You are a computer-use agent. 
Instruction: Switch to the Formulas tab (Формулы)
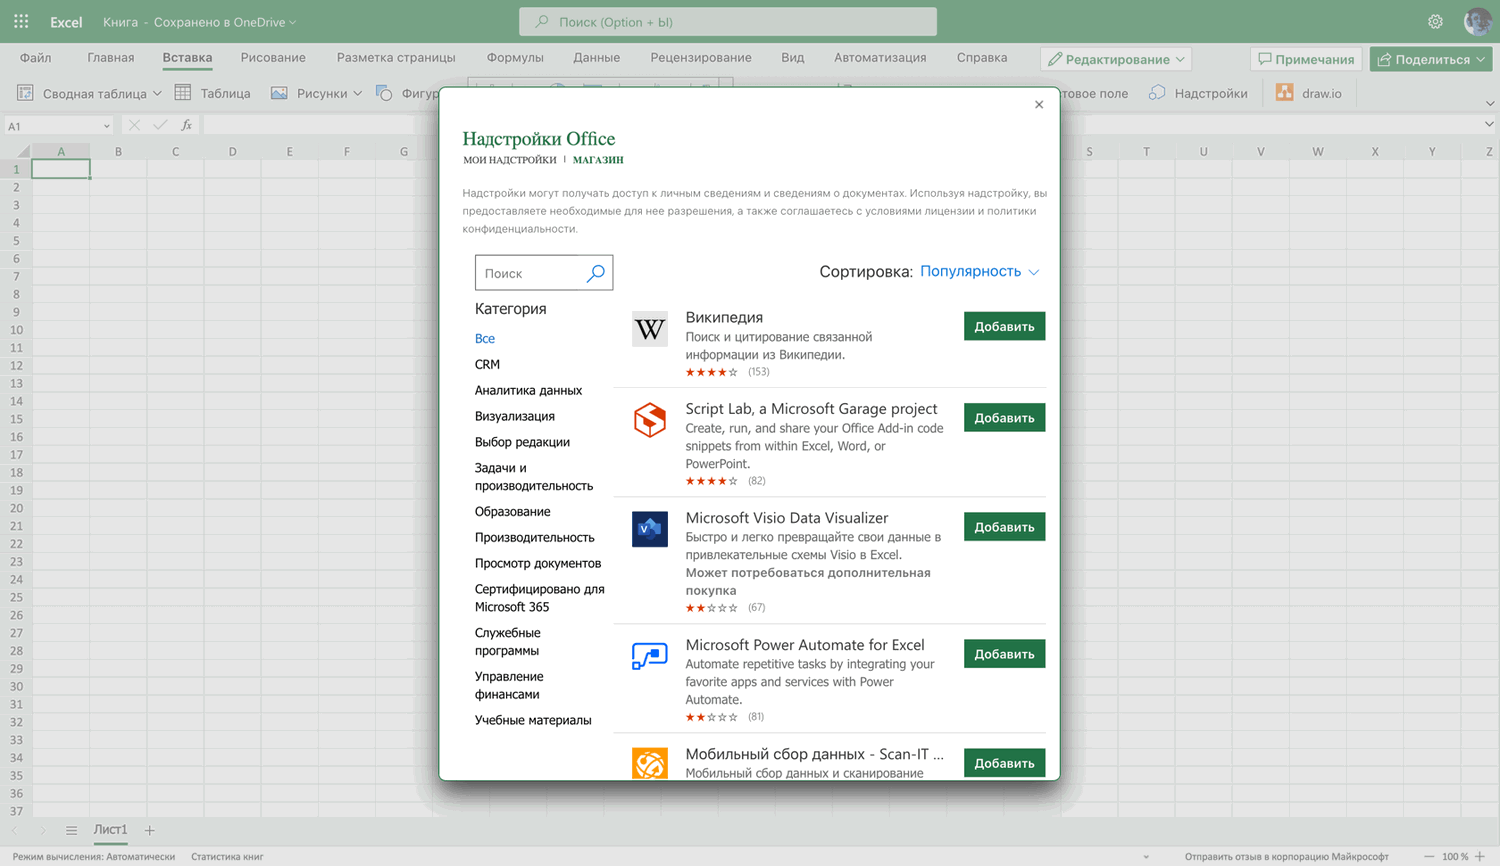click(515, 58)
